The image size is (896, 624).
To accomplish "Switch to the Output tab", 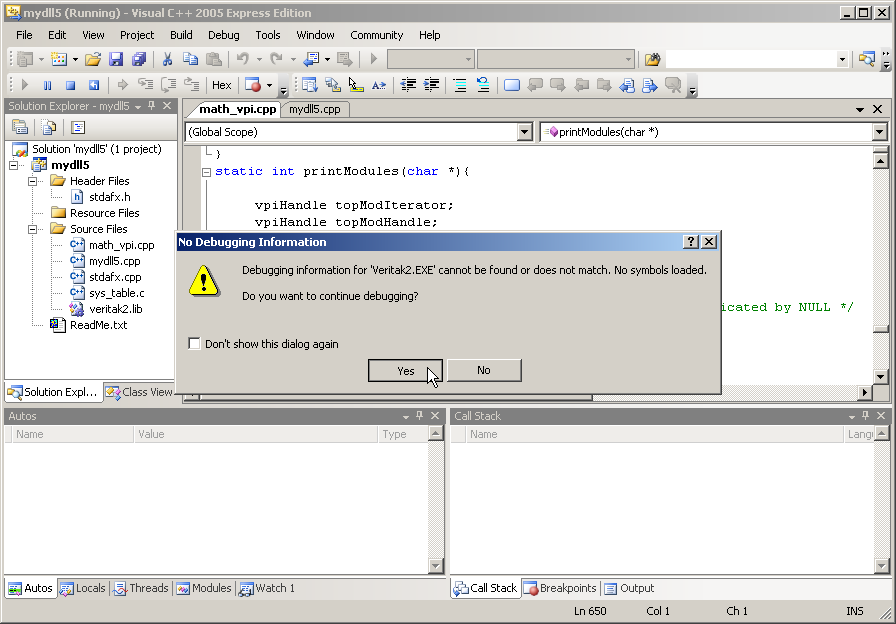I will (x=629, y=588).
